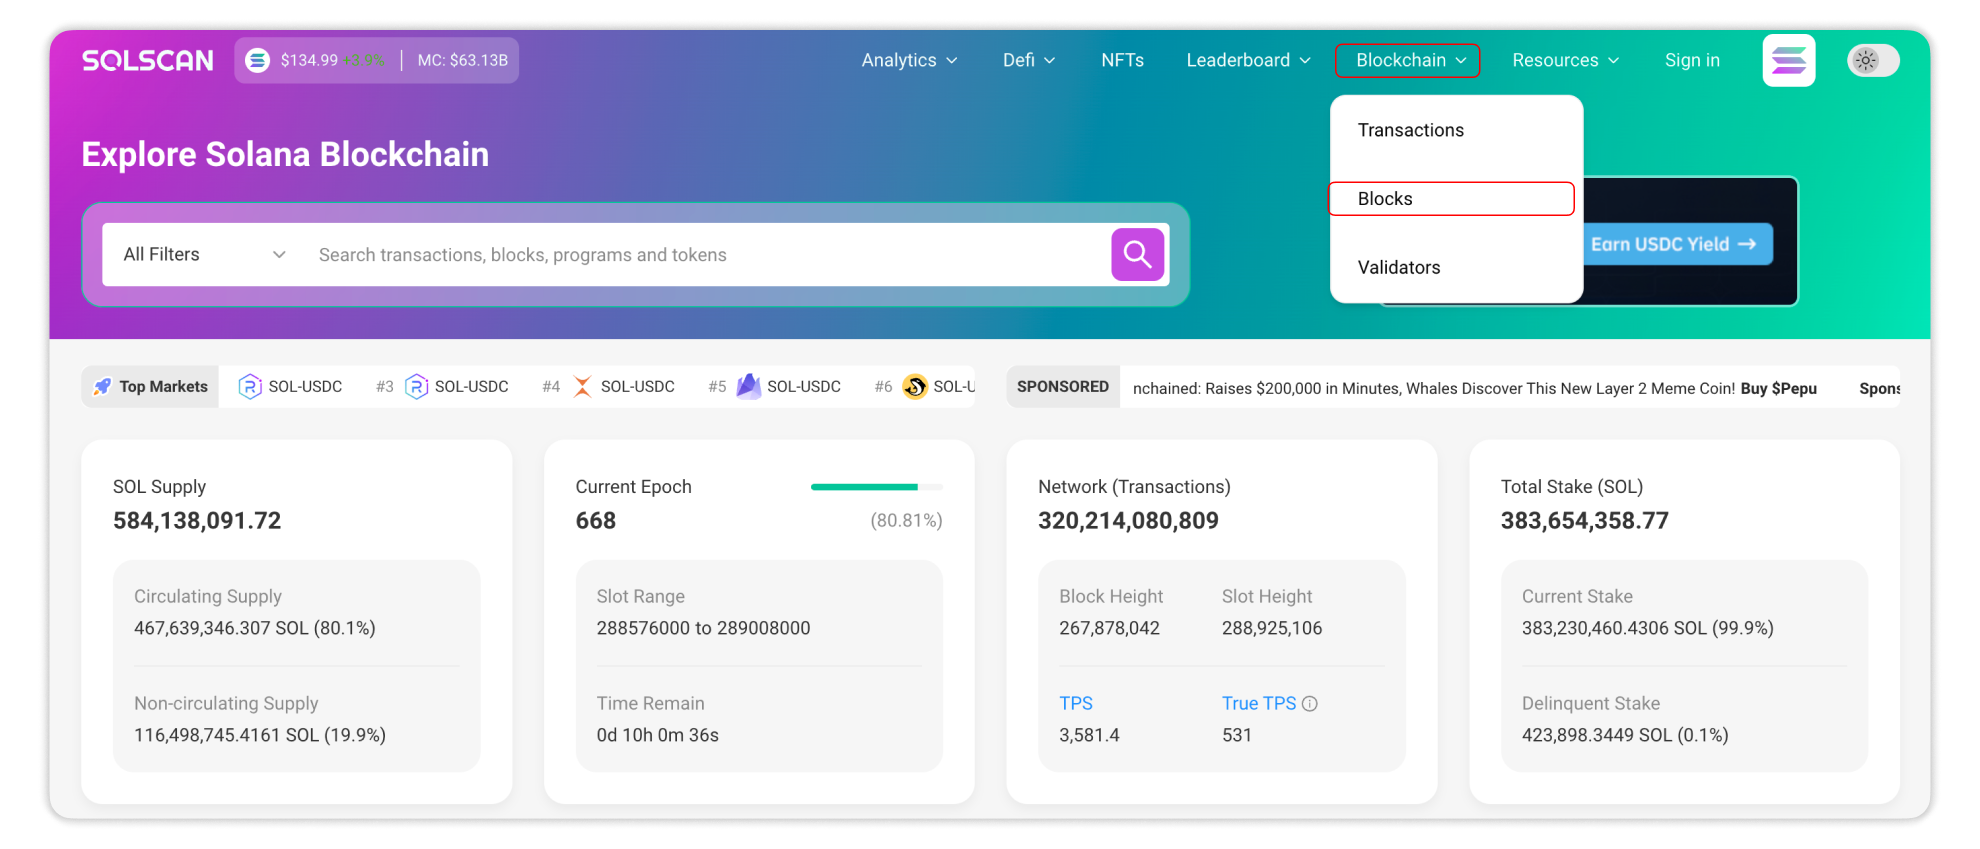This screenshot has width=1980, height=849.
Task: Expand the All Filters dropdown
Action: coord(205,255)
